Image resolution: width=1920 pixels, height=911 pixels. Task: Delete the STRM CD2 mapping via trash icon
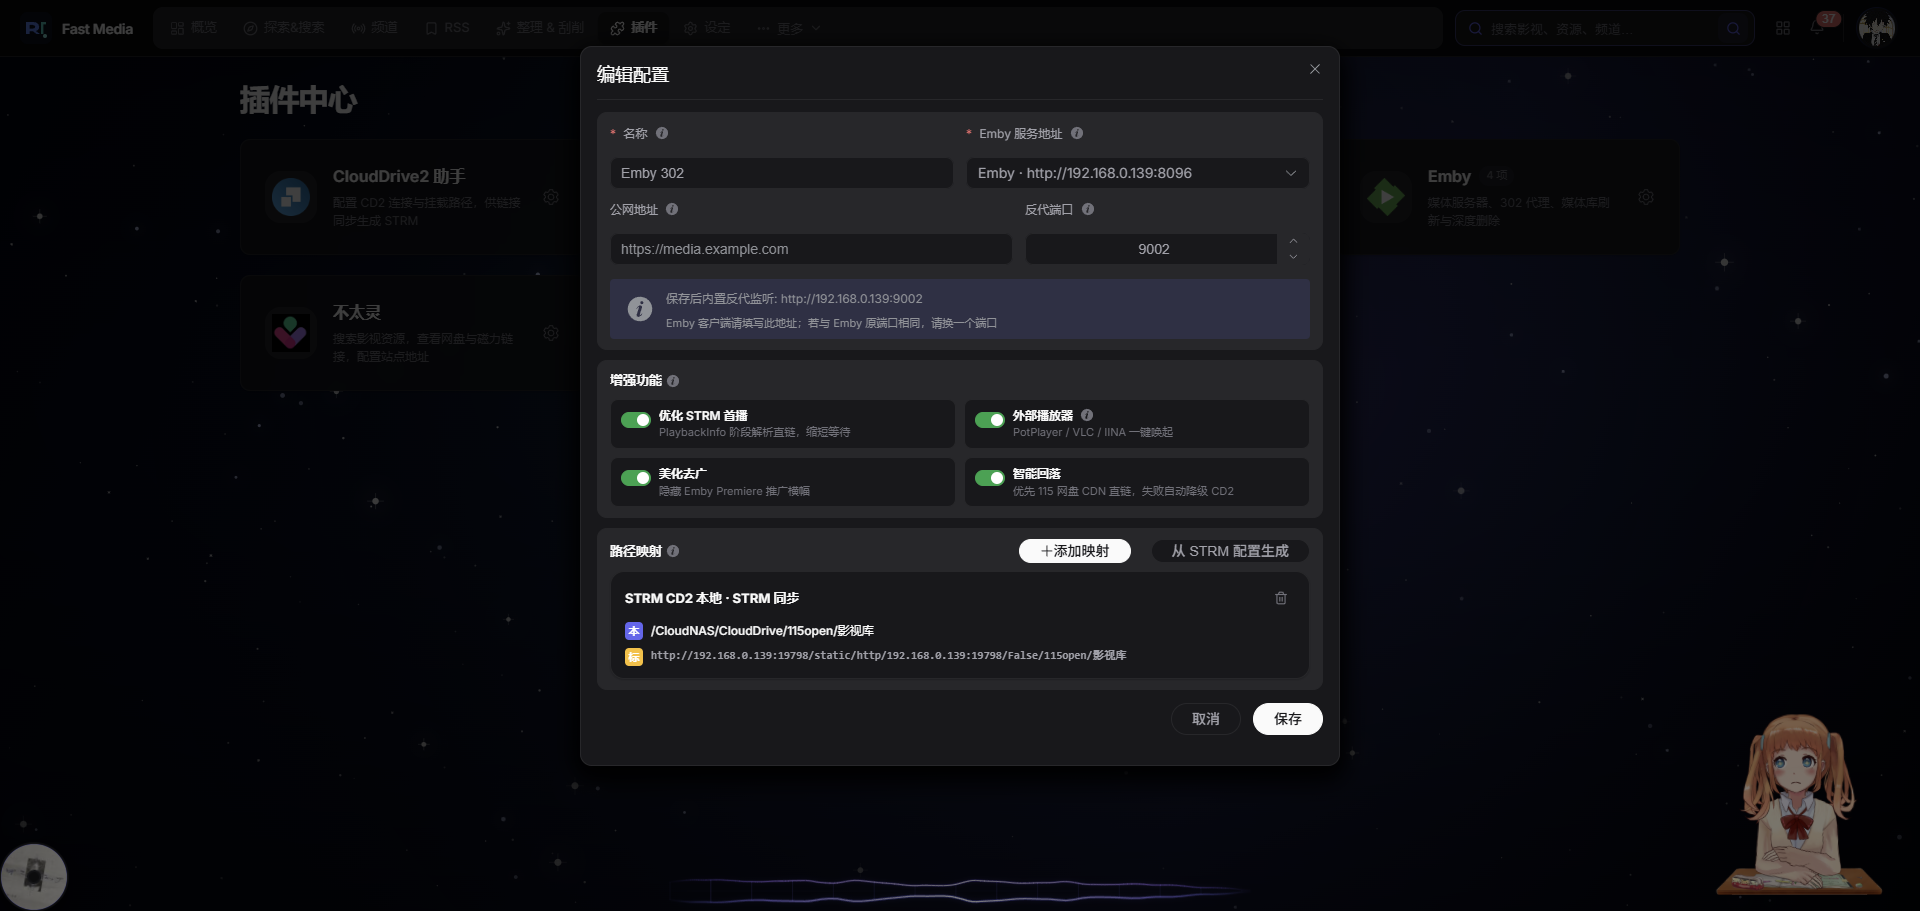click(x=1281, y=598)
